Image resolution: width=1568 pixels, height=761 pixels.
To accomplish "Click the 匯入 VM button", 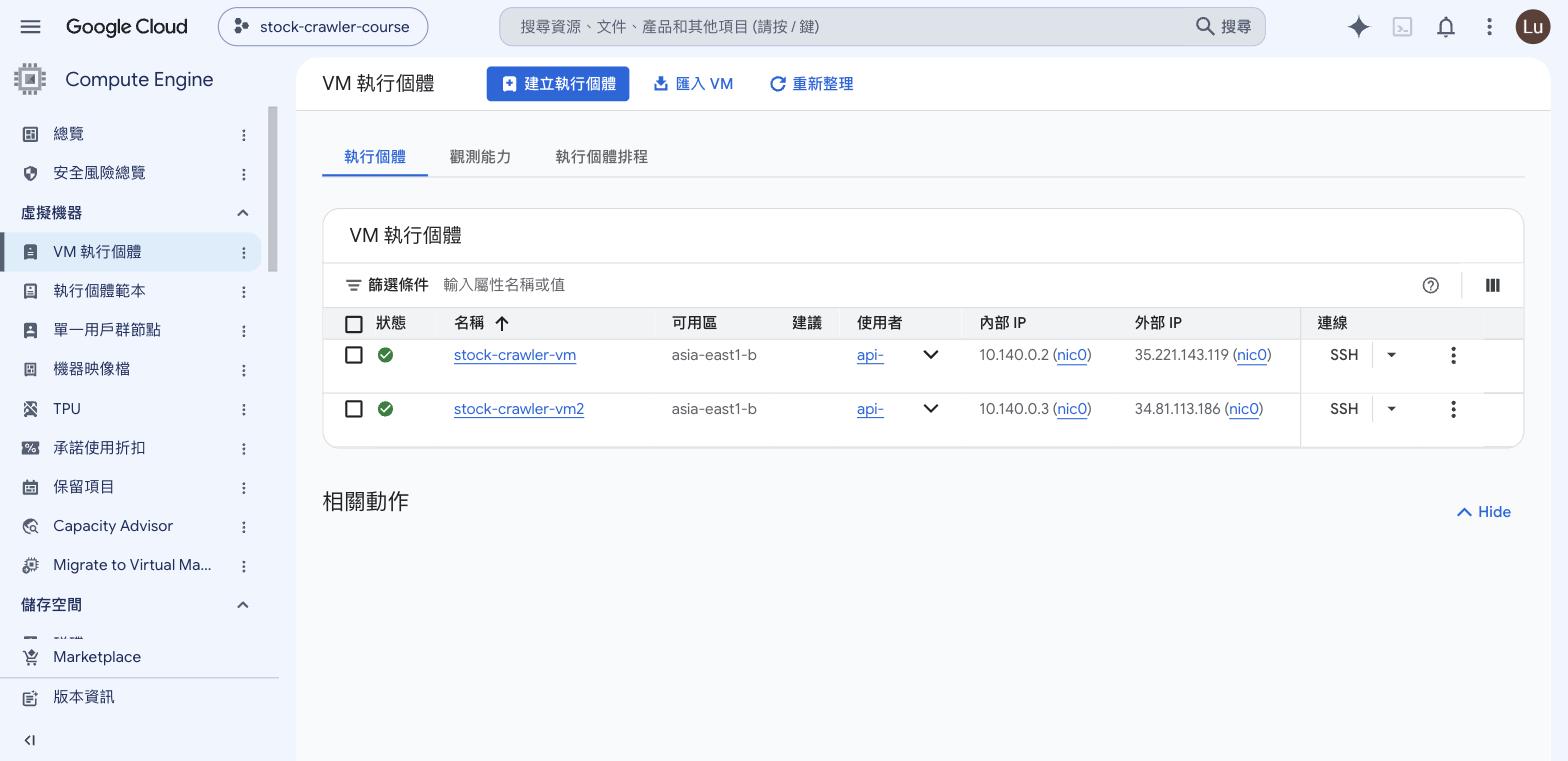I will pyautogui.click(x=693, y=84).
